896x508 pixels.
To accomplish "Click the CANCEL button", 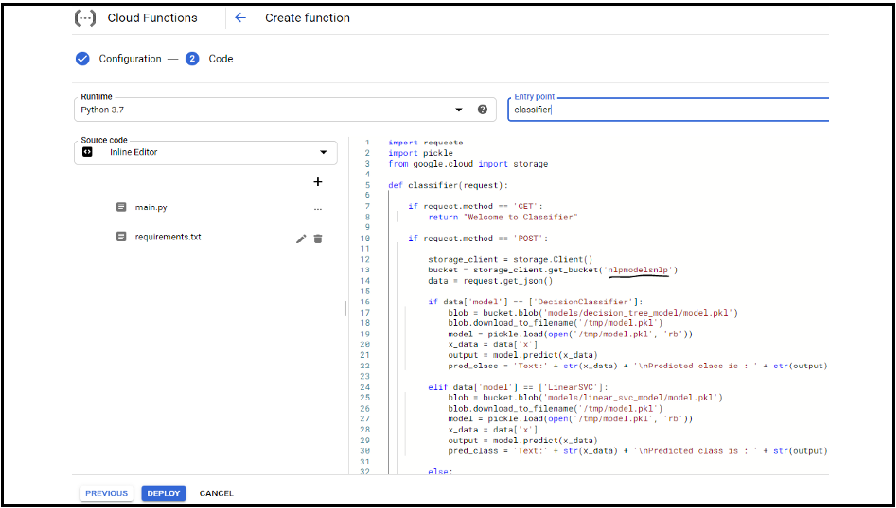I will click(217, 493).
